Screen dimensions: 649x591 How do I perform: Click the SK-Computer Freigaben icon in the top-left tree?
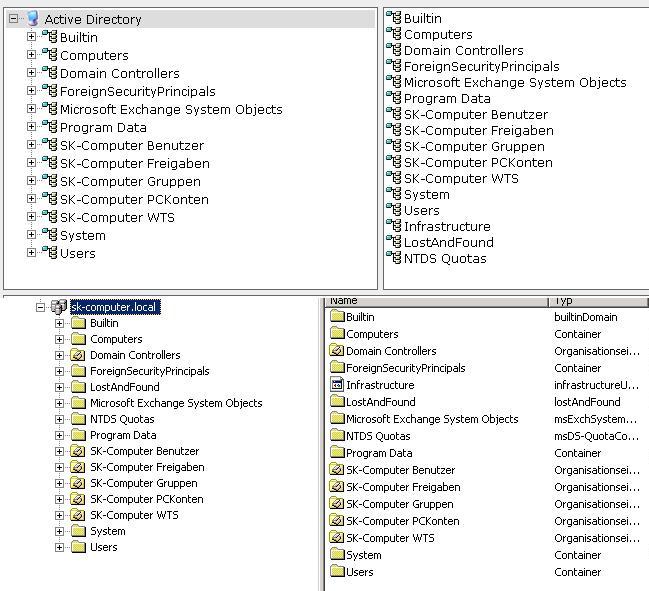50,163
